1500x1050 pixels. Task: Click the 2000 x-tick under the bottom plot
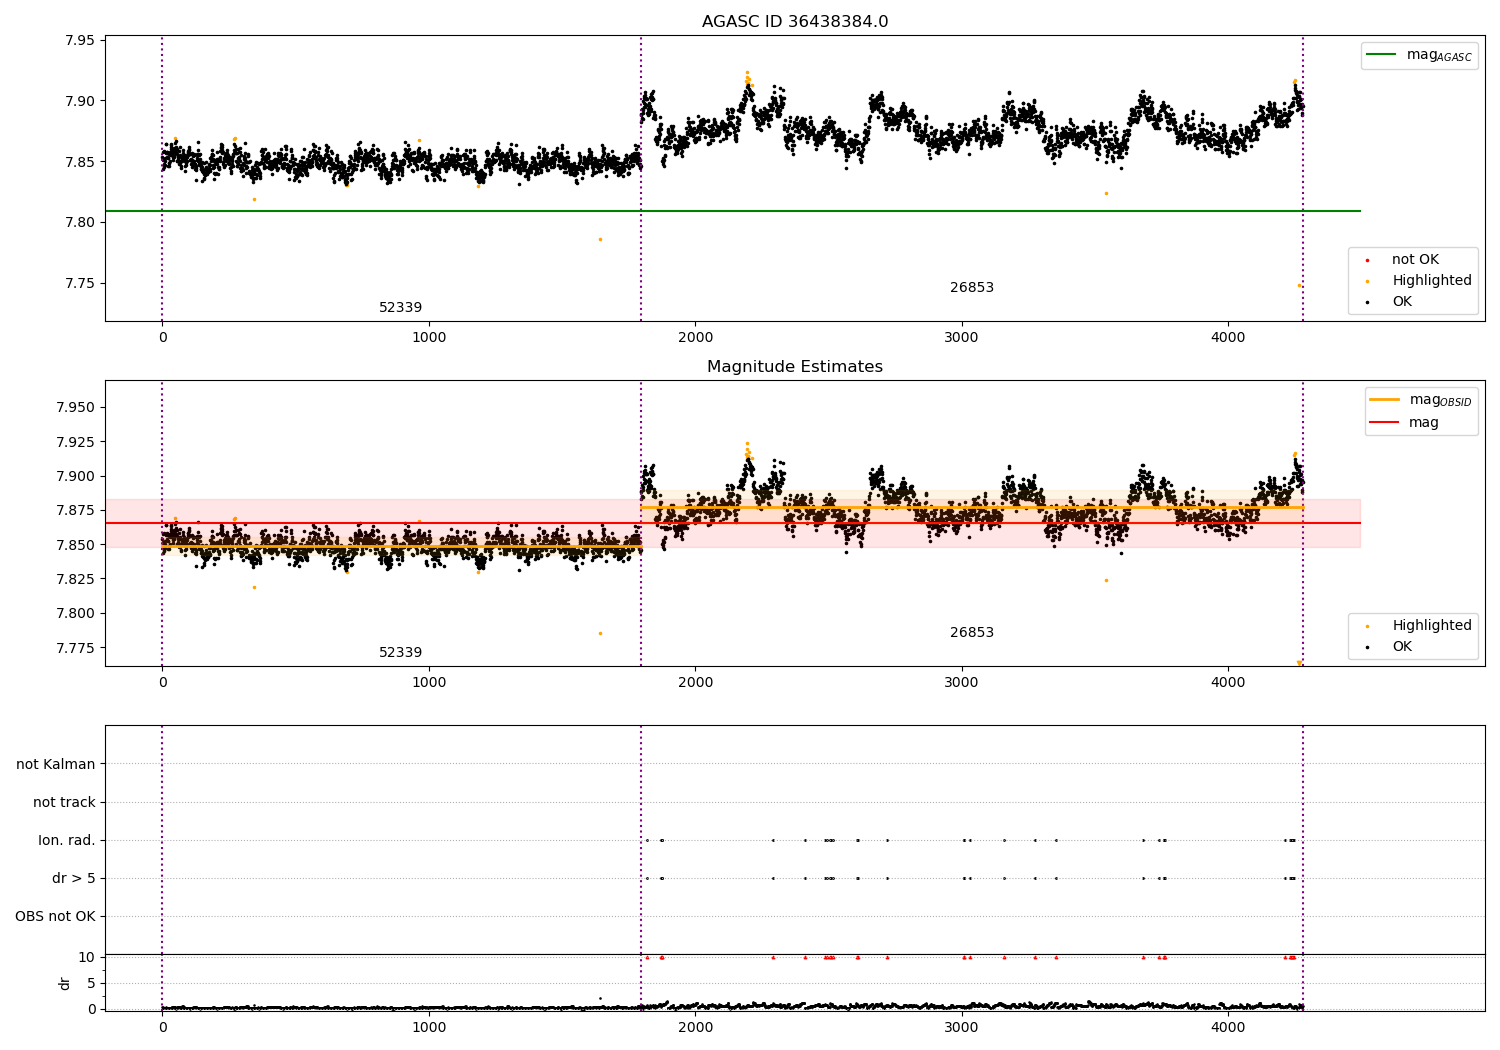[695, 1027]
